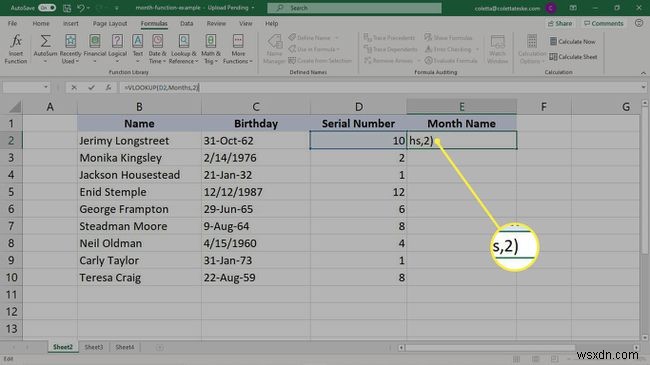Open More Functions menu
This screenshot has width=650, height=365.
click(238, 49)
